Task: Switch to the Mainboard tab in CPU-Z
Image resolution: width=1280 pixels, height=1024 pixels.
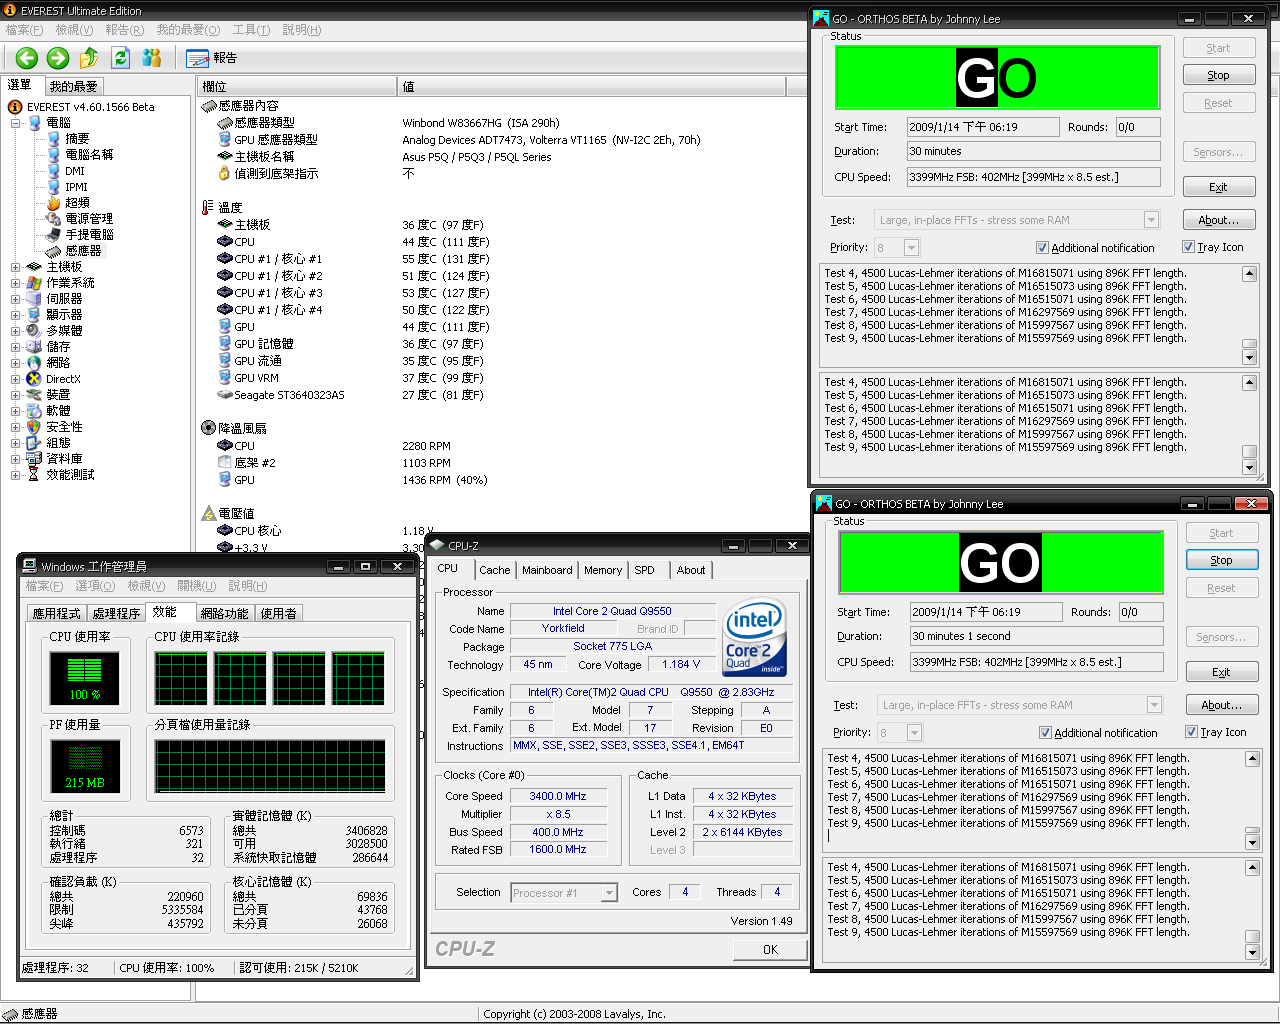Action: click(x=547, y=570)
